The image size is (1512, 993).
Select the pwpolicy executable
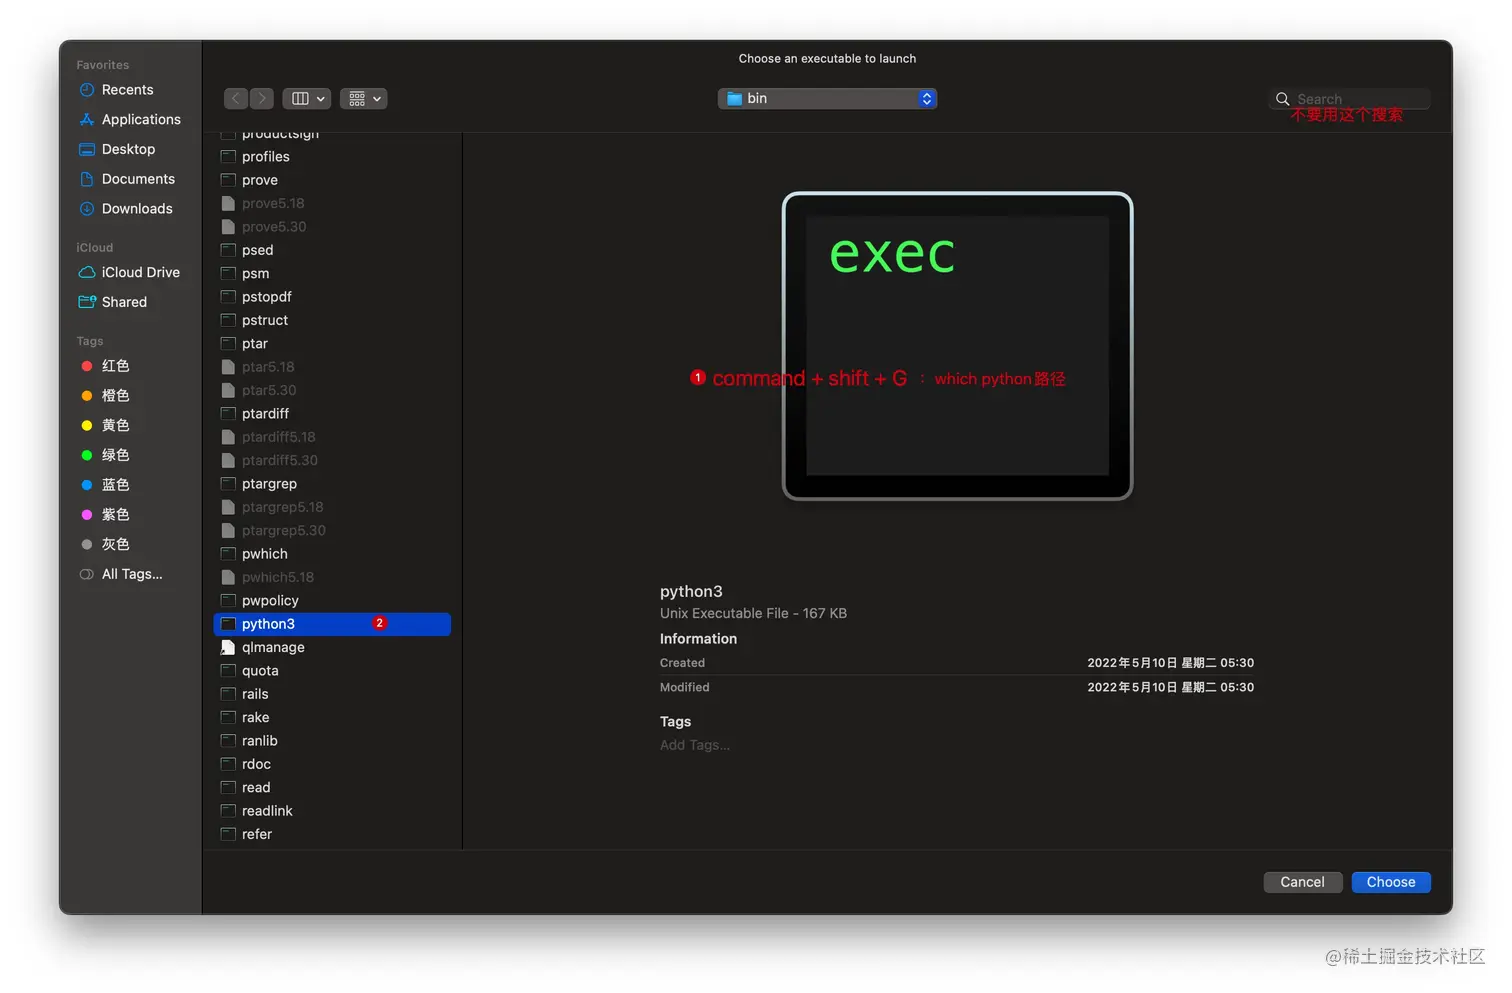332,600
